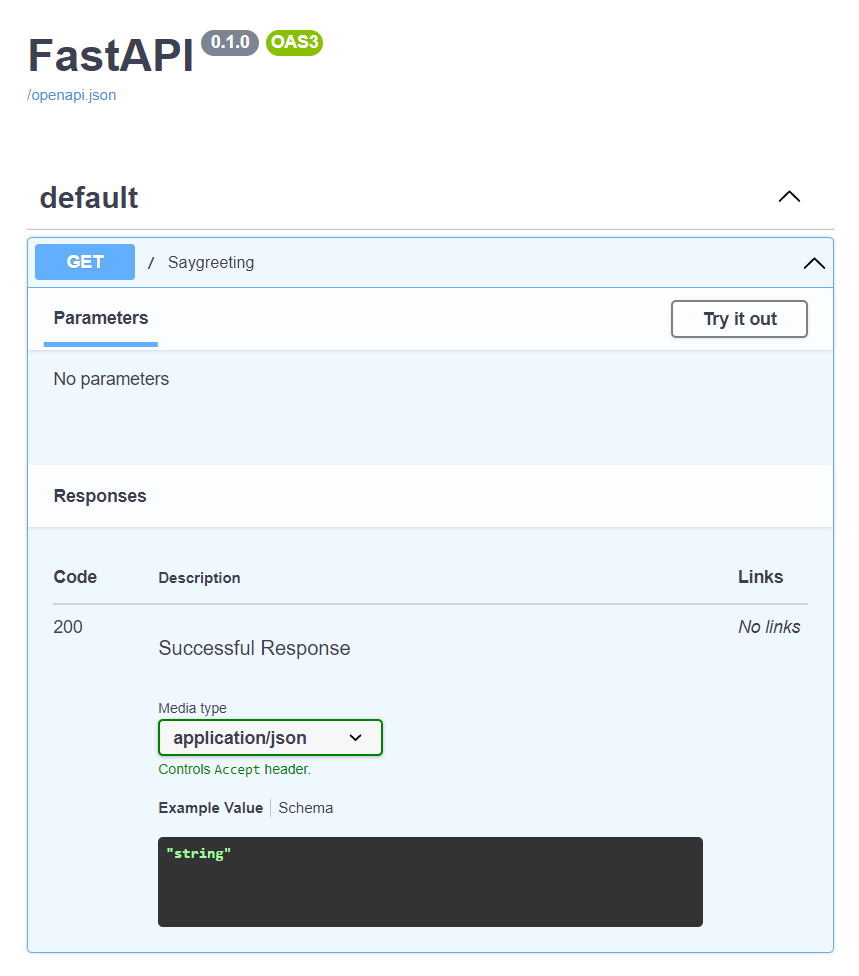Click the No parameters message

pos(111,378)
